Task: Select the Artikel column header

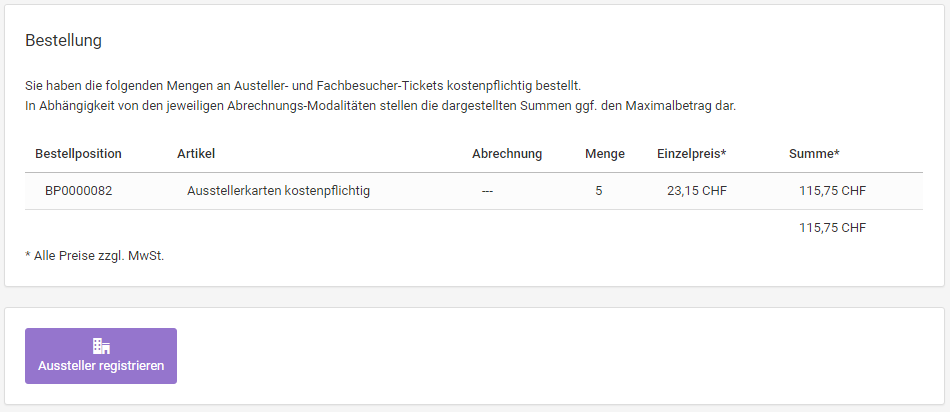Action: pos(196,154)
